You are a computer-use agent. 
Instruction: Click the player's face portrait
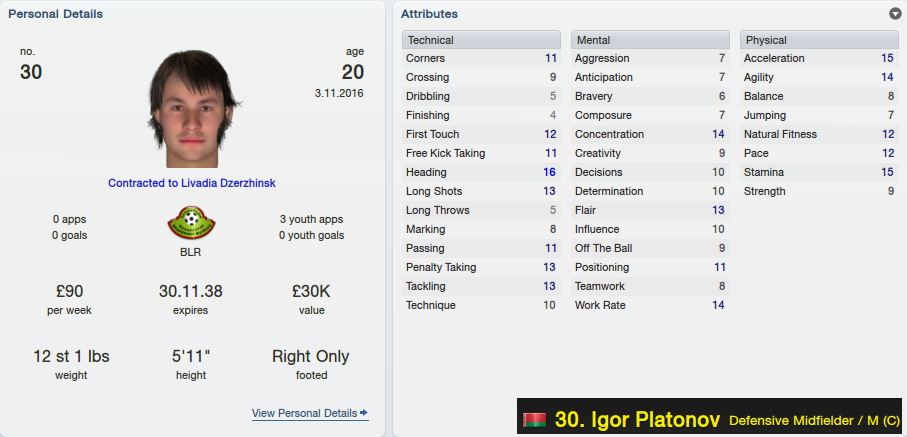192,109
